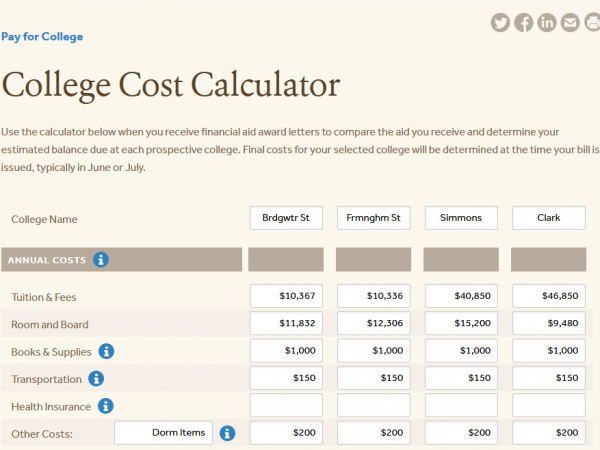
Task: Share page on LinkedIn
Action: [x=547, y=23]
